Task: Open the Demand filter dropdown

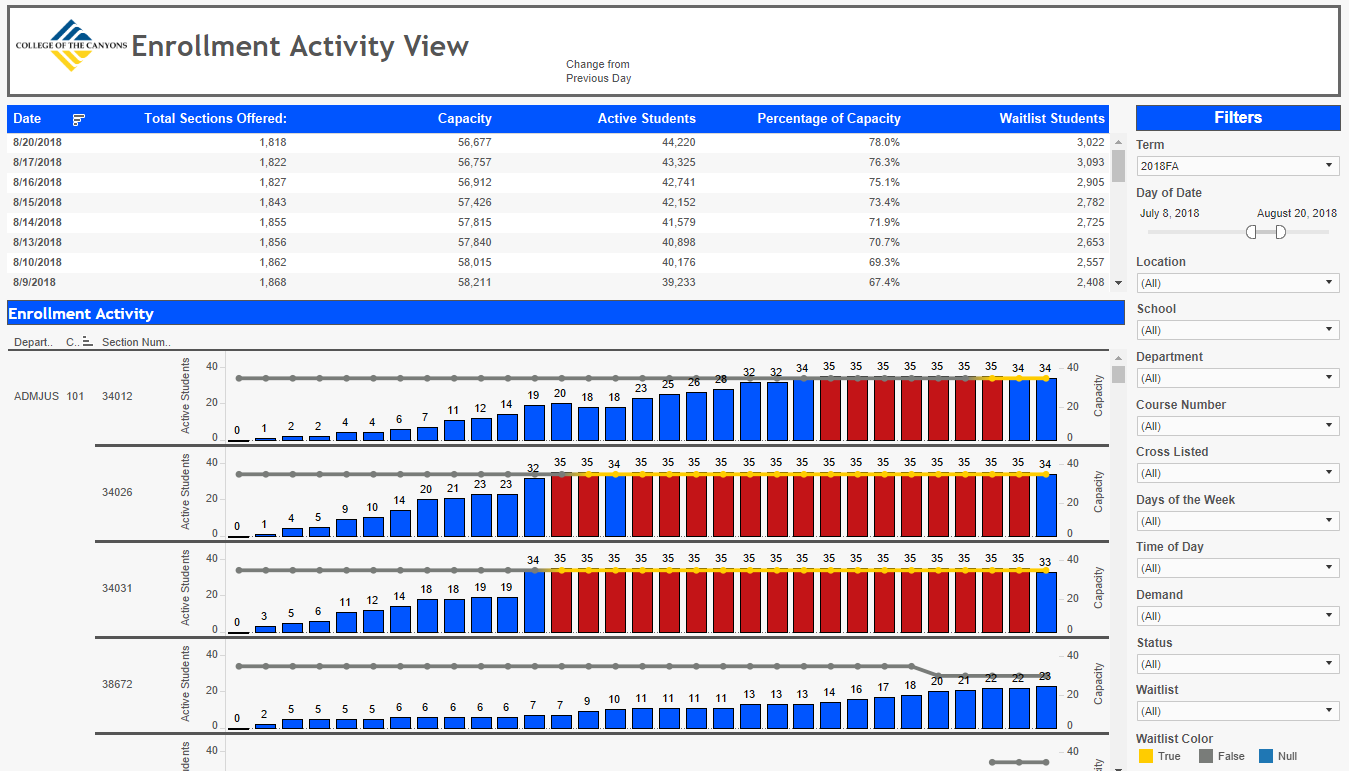Action: (x=1237, y=616)
